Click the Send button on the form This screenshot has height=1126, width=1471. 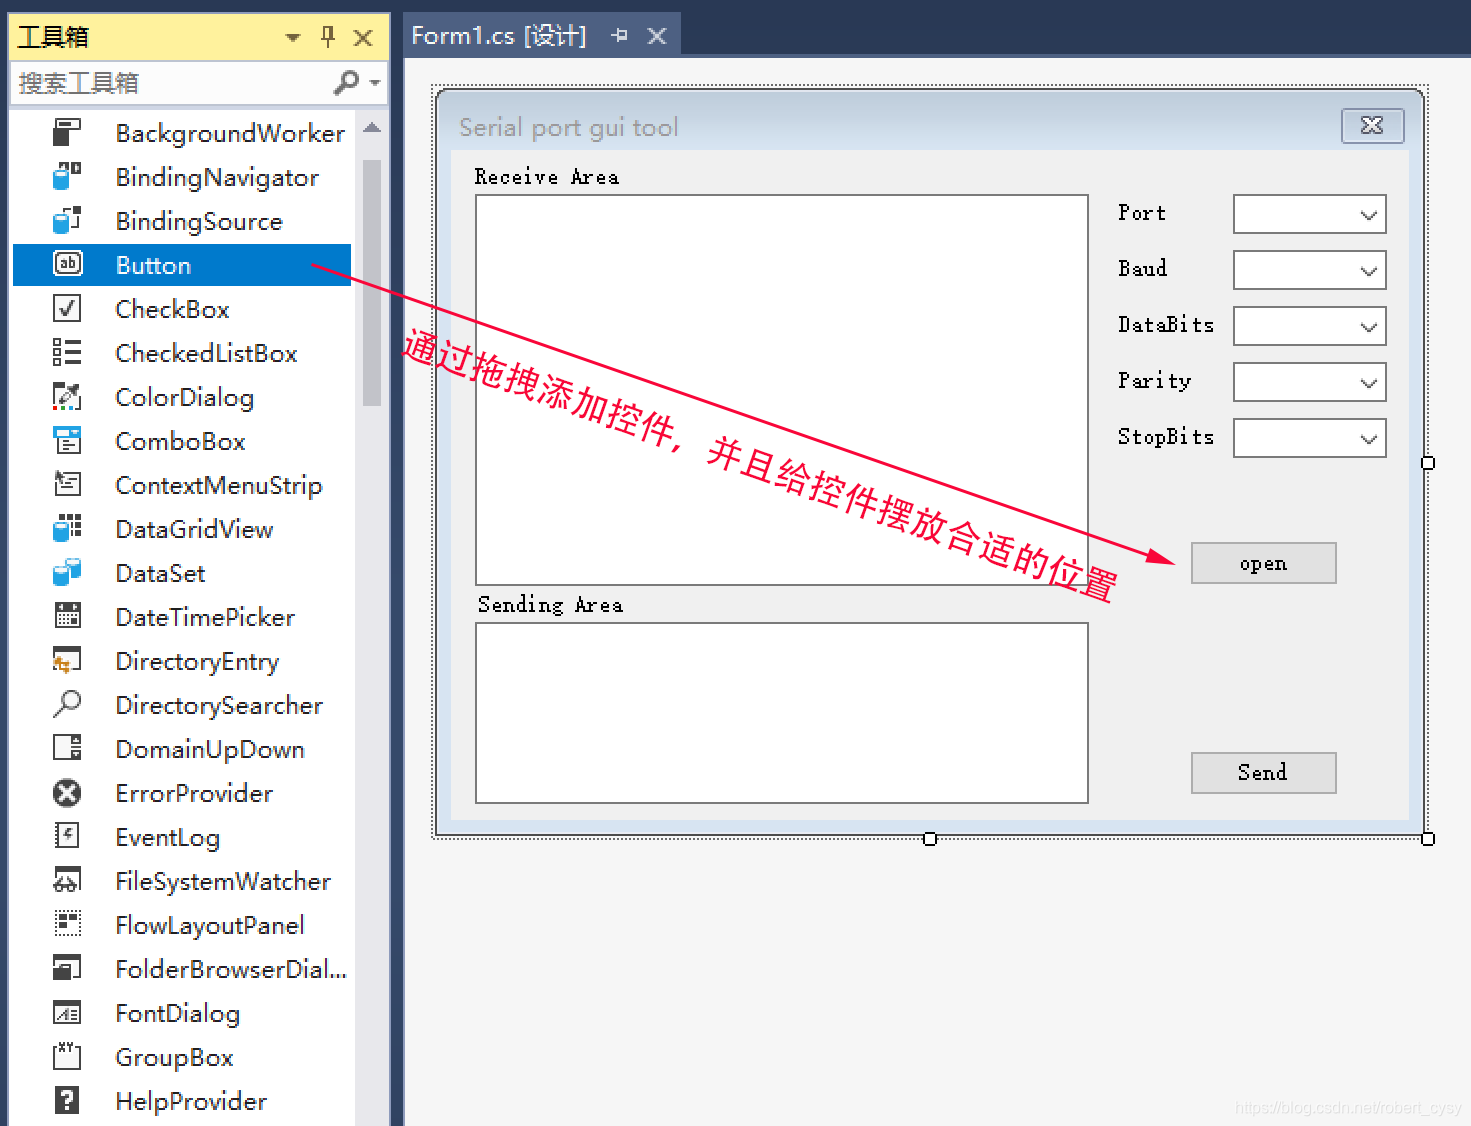point(1263,773)
